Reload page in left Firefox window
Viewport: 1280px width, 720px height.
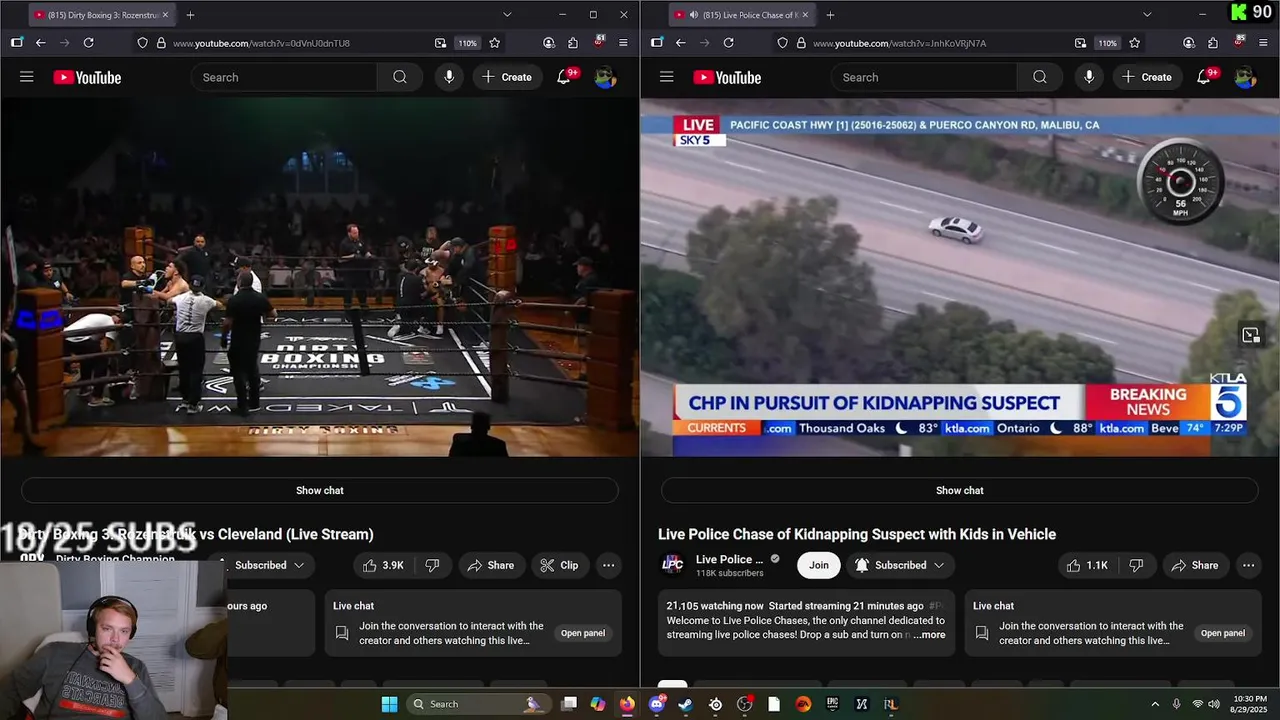pyautogui.click(x=88, y=43)
